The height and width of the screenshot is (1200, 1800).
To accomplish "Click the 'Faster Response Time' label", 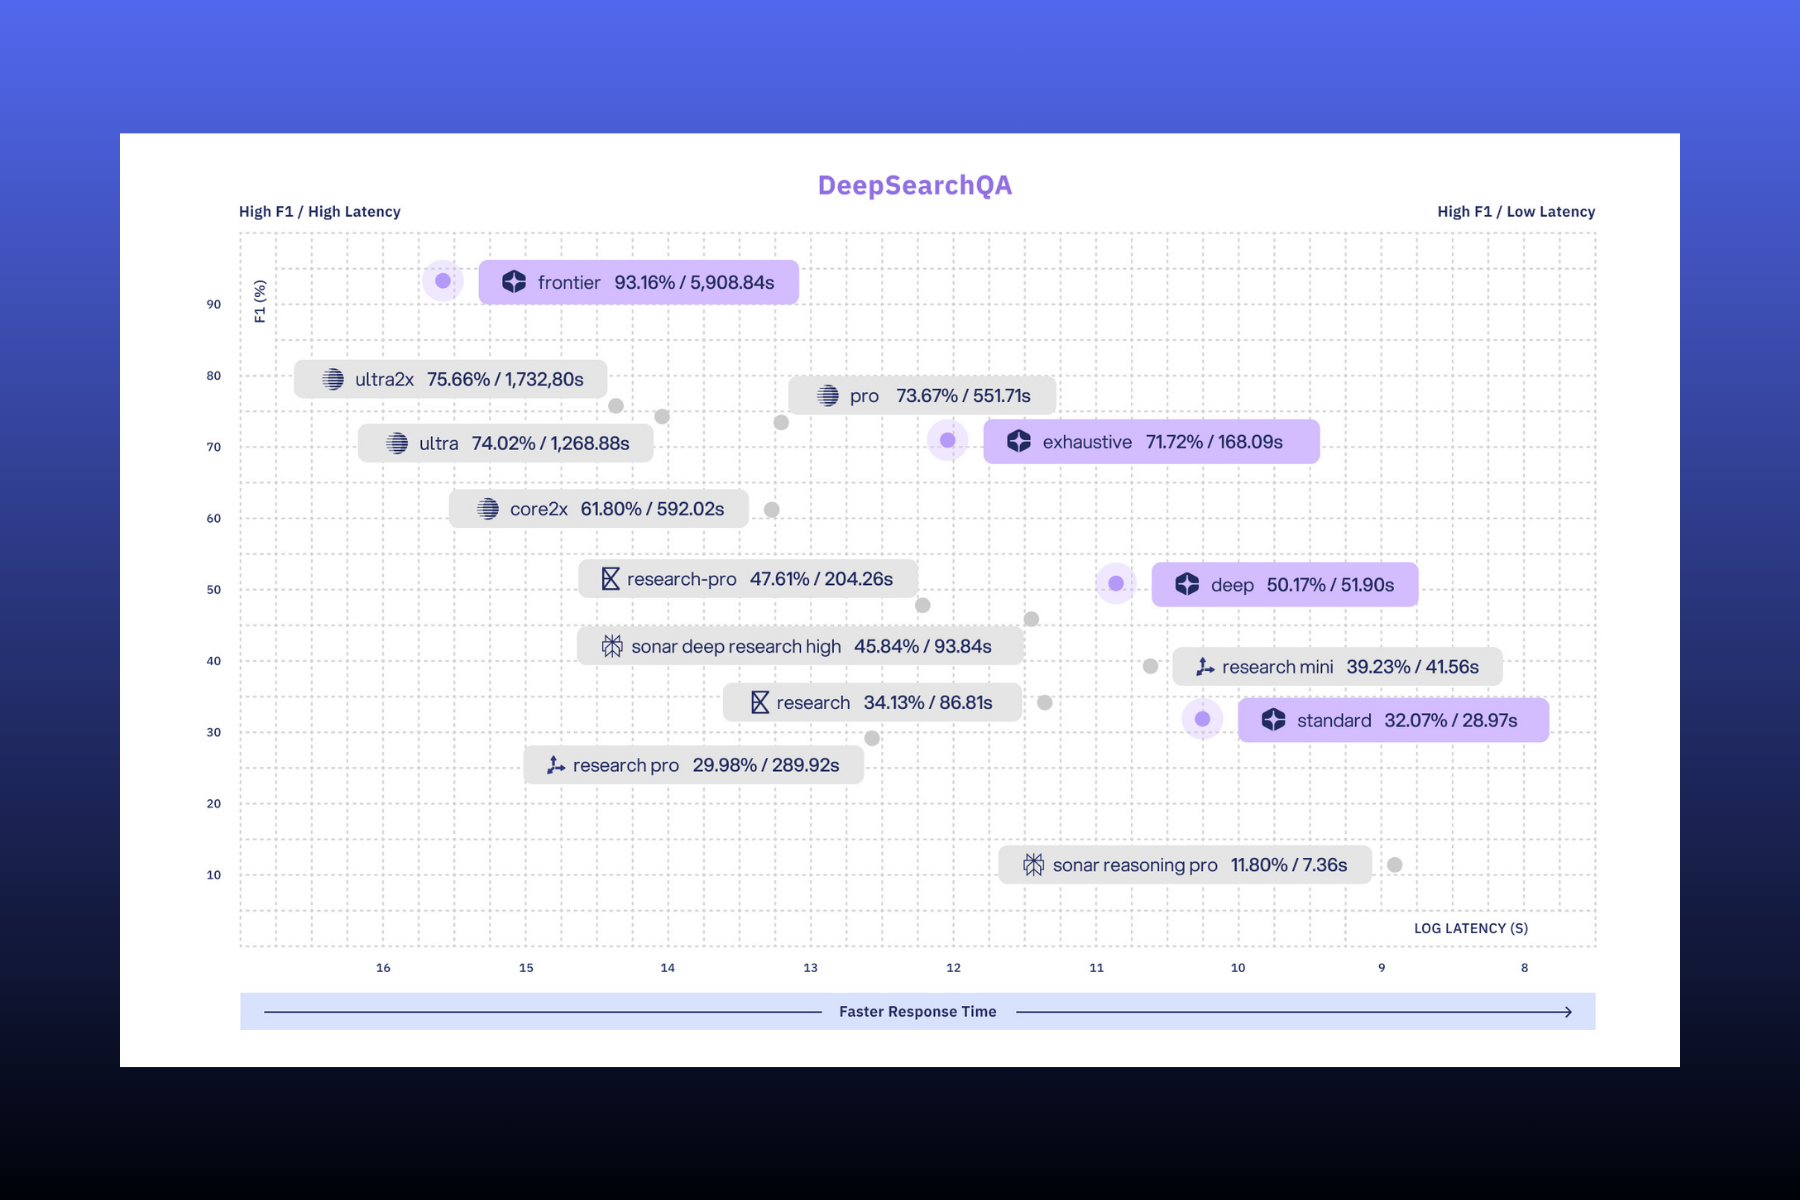I will [918, 1012].
